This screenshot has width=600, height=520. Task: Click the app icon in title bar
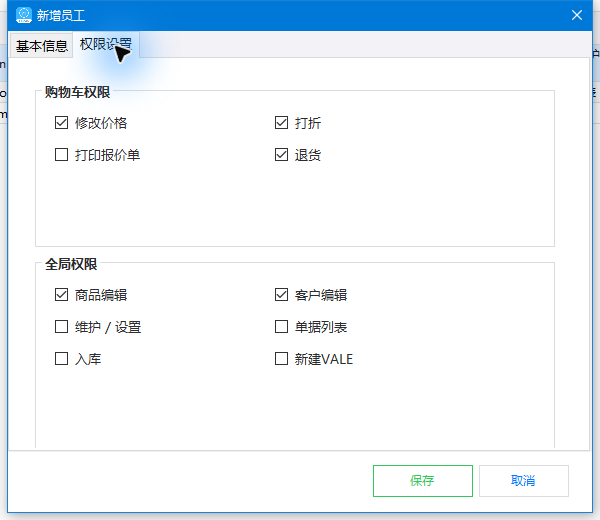(24, 15)
